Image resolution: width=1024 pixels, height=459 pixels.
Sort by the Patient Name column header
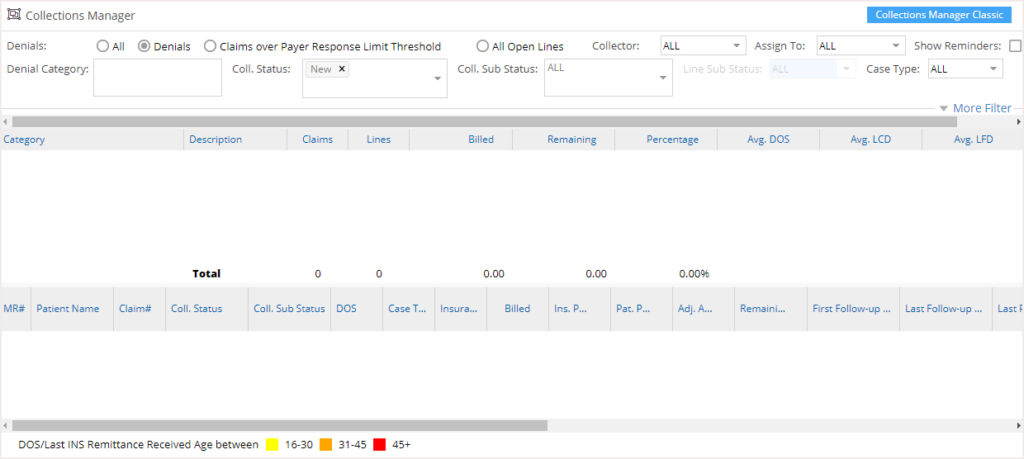tap(67, 309)
